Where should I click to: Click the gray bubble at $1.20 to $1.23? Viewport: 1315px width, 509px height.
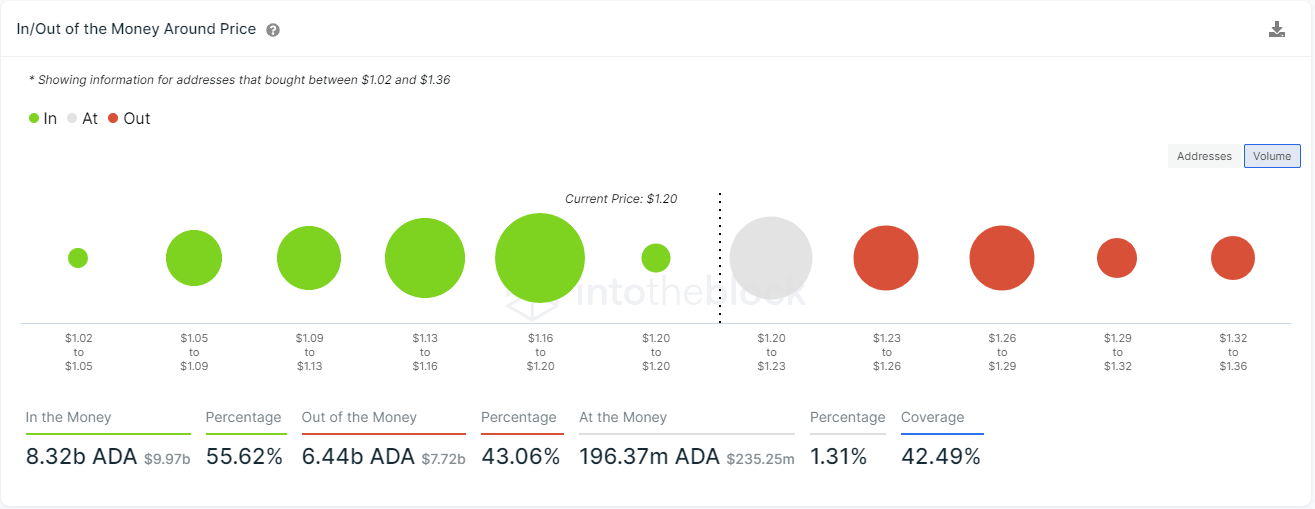pos(771,258)
